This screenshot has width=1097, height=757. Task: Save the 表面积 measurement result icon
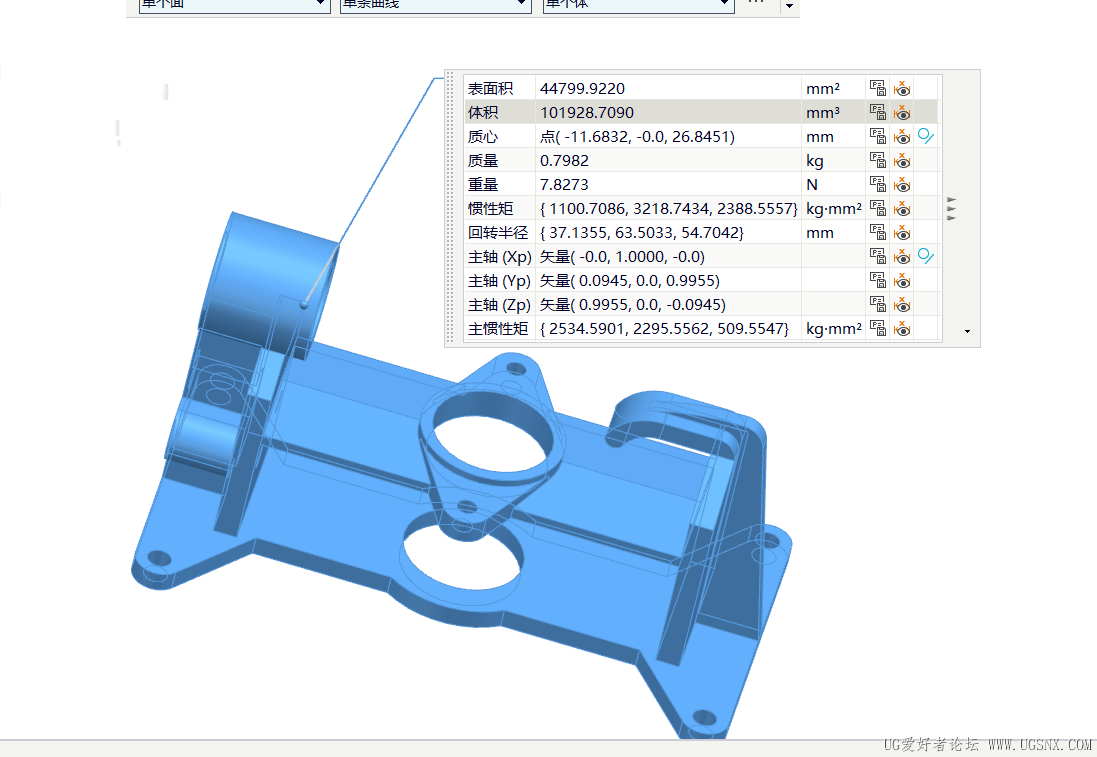[x=877, y=88]
